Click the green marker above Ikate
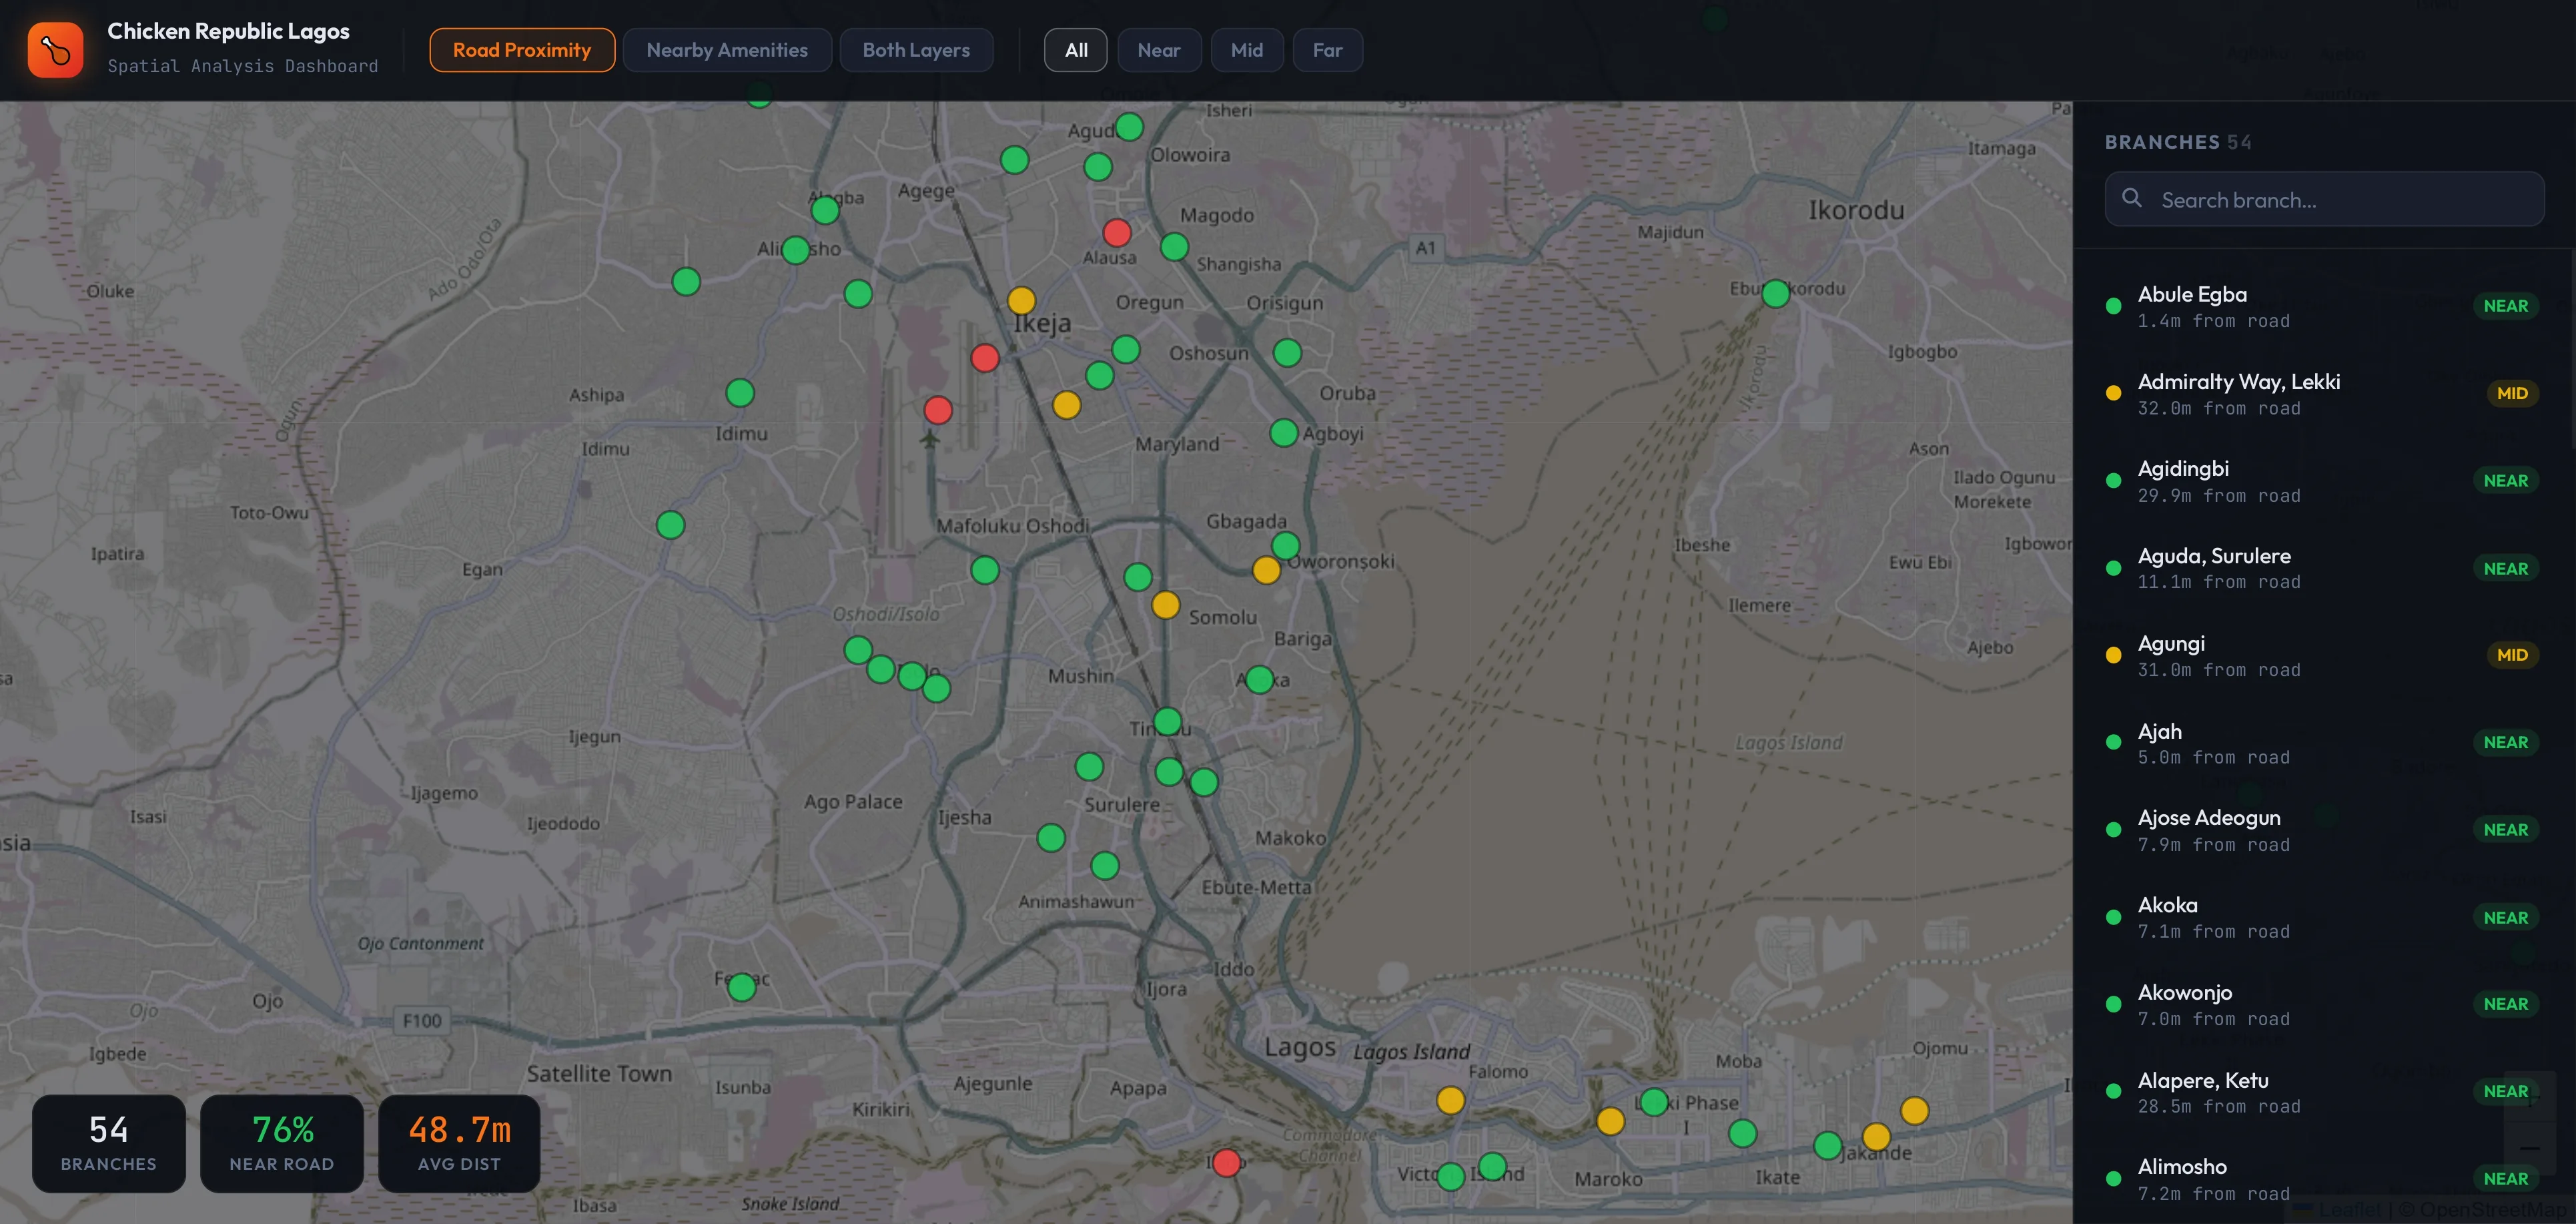Viewport: 2576px width, 1224px height. (1743, 1133)
